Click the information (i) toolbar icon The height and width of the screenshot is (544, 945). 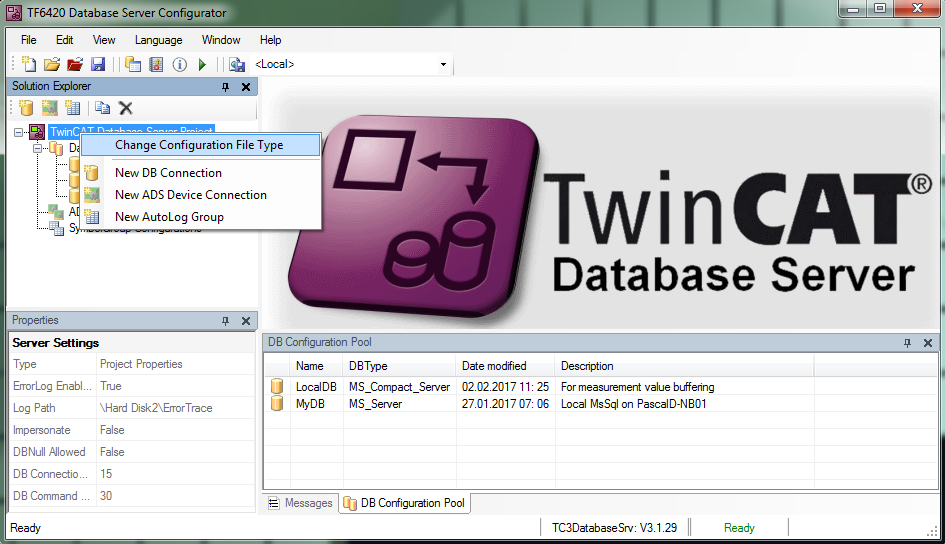180,65
